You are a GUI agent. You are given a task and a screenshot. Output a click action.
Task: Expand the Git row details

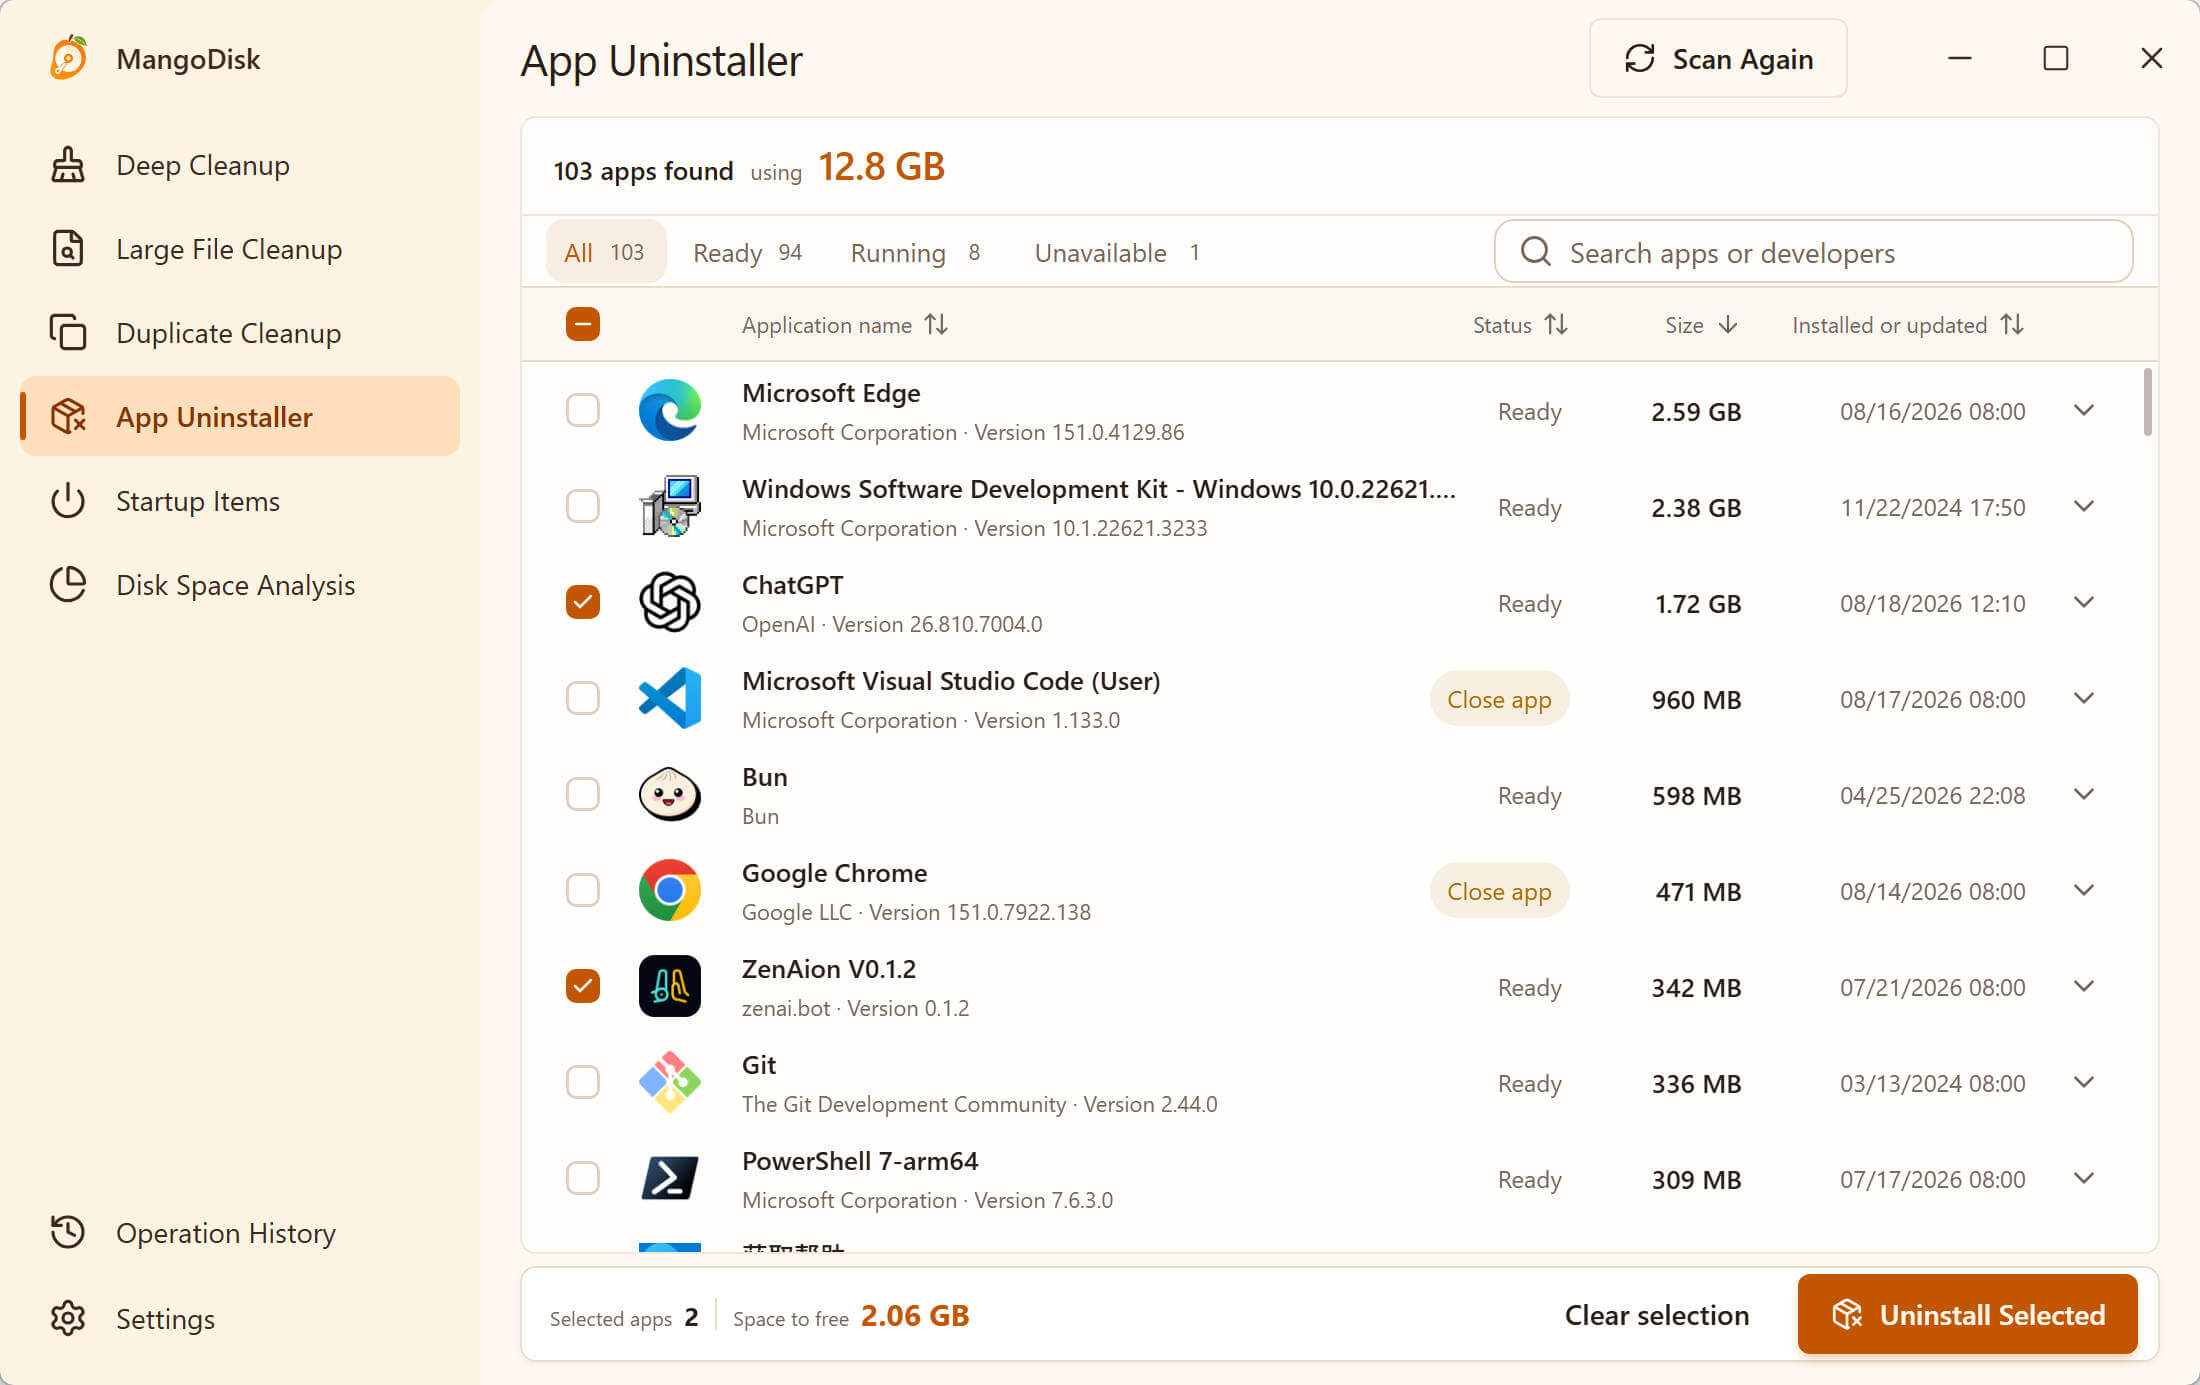(x=2084, y=1082)
